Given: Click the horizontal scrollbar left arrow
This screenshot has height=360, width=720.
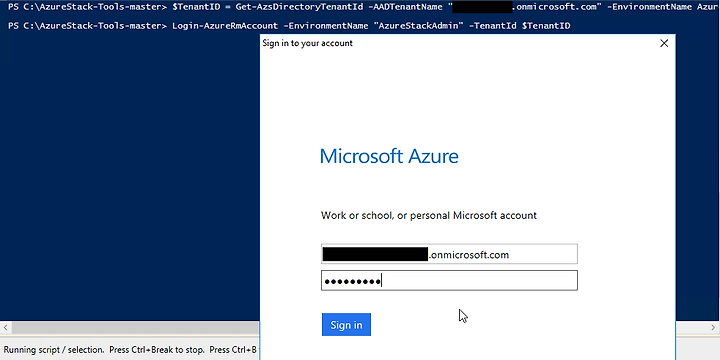Looking at the screenshot, I should [x=6, y=328].
